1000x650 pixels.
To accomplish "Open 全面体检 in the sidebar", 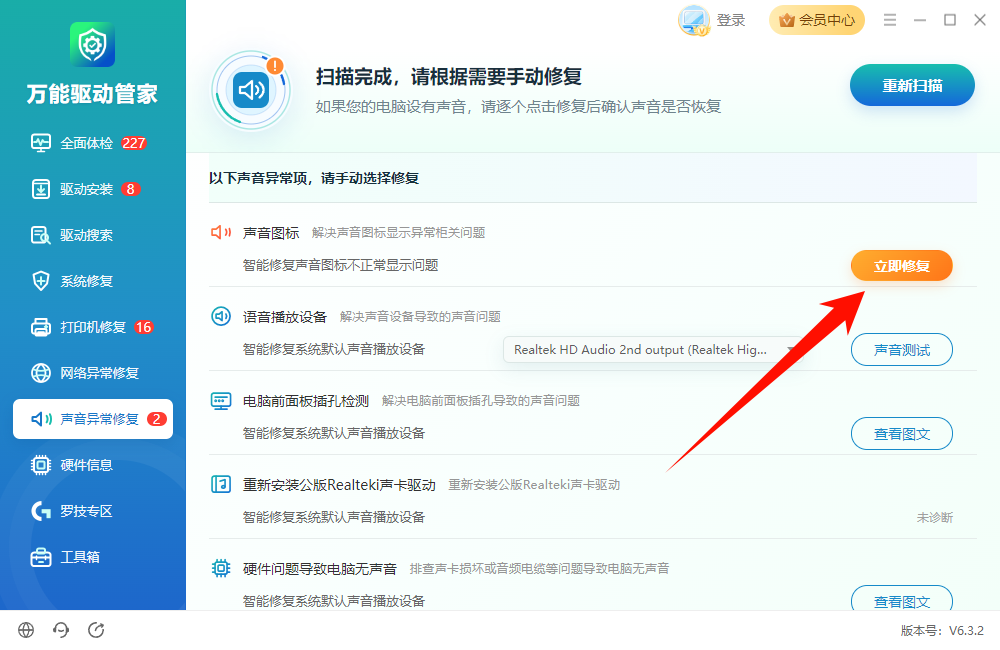I will click(x=88, y=143).
